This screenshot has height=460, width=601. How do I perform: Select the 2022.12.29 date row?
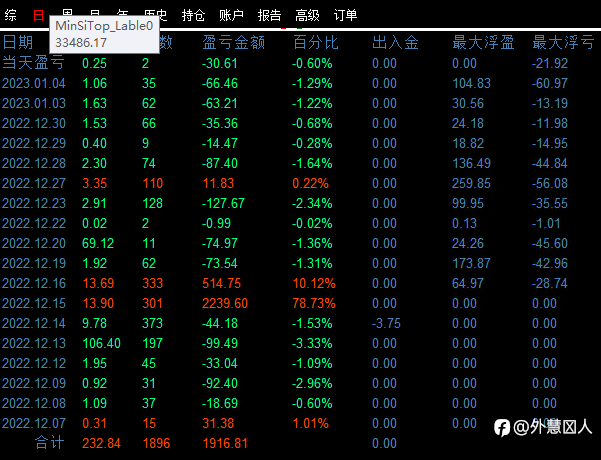pos(34,143)
